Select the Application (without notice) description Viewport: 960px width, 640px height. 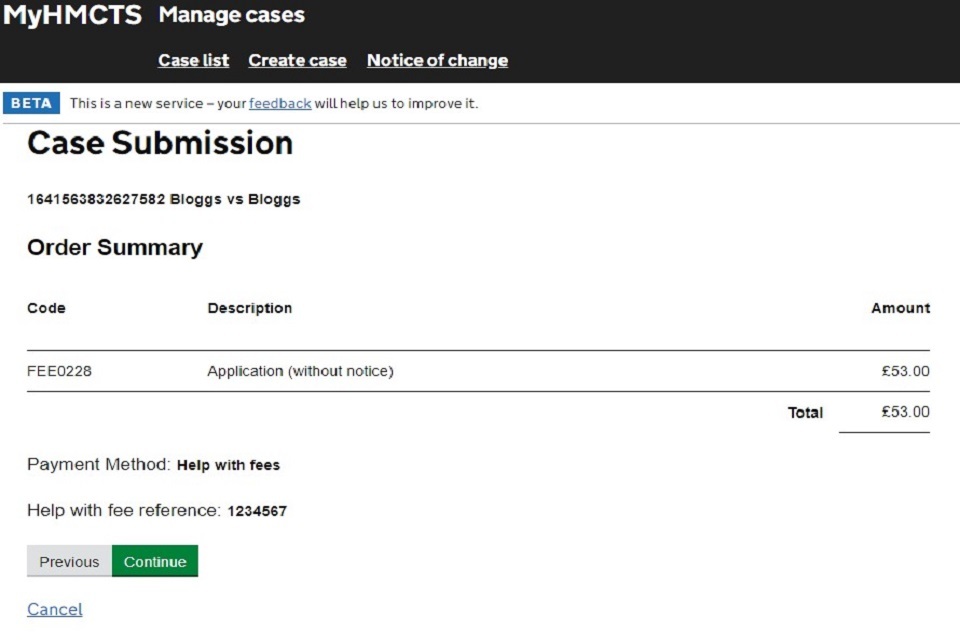(300, 372)
